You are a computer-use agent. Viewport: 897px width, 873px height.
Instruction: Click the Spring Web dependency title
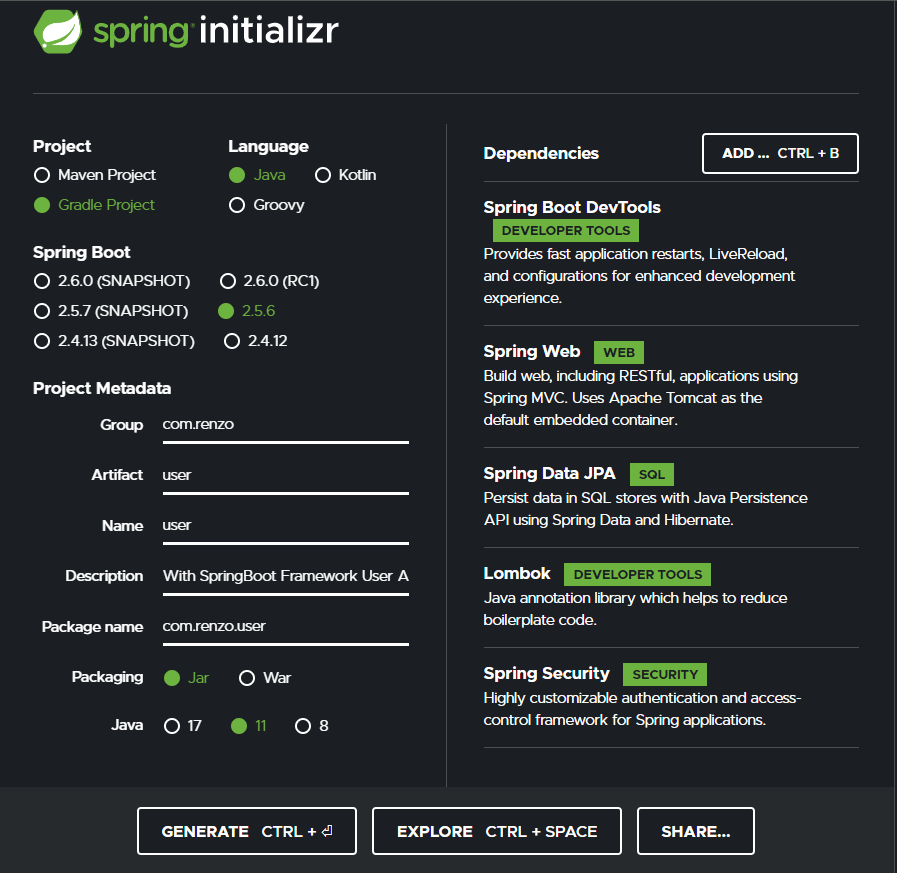click(531, 351)
